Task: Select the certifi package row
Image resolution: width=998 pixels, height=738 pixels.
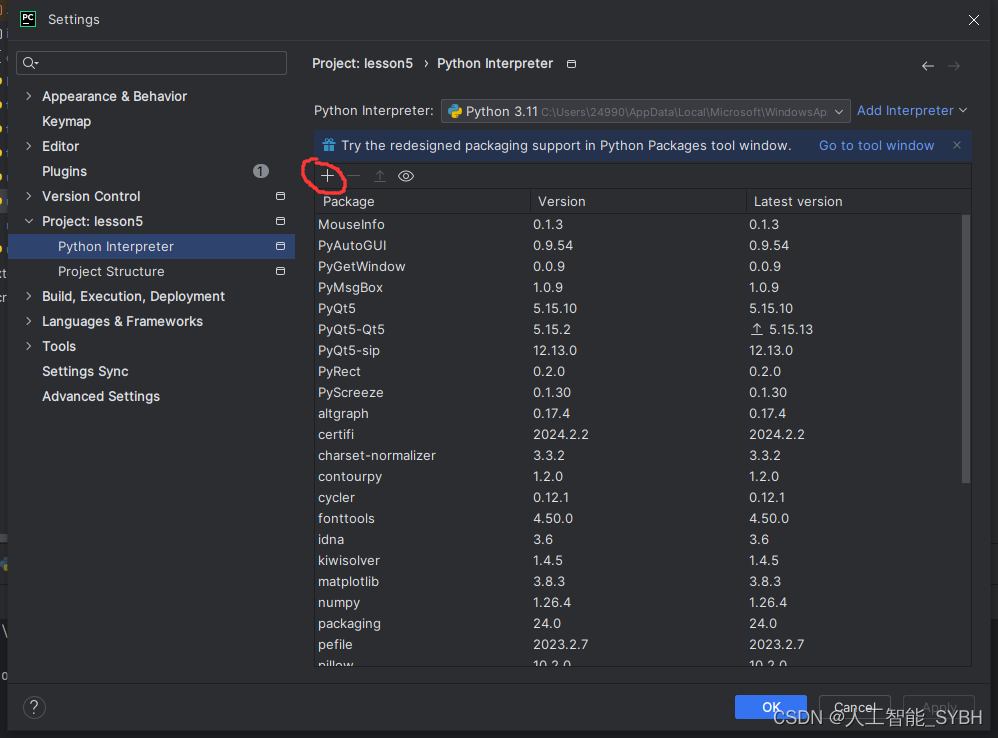Action: point(638,434)
